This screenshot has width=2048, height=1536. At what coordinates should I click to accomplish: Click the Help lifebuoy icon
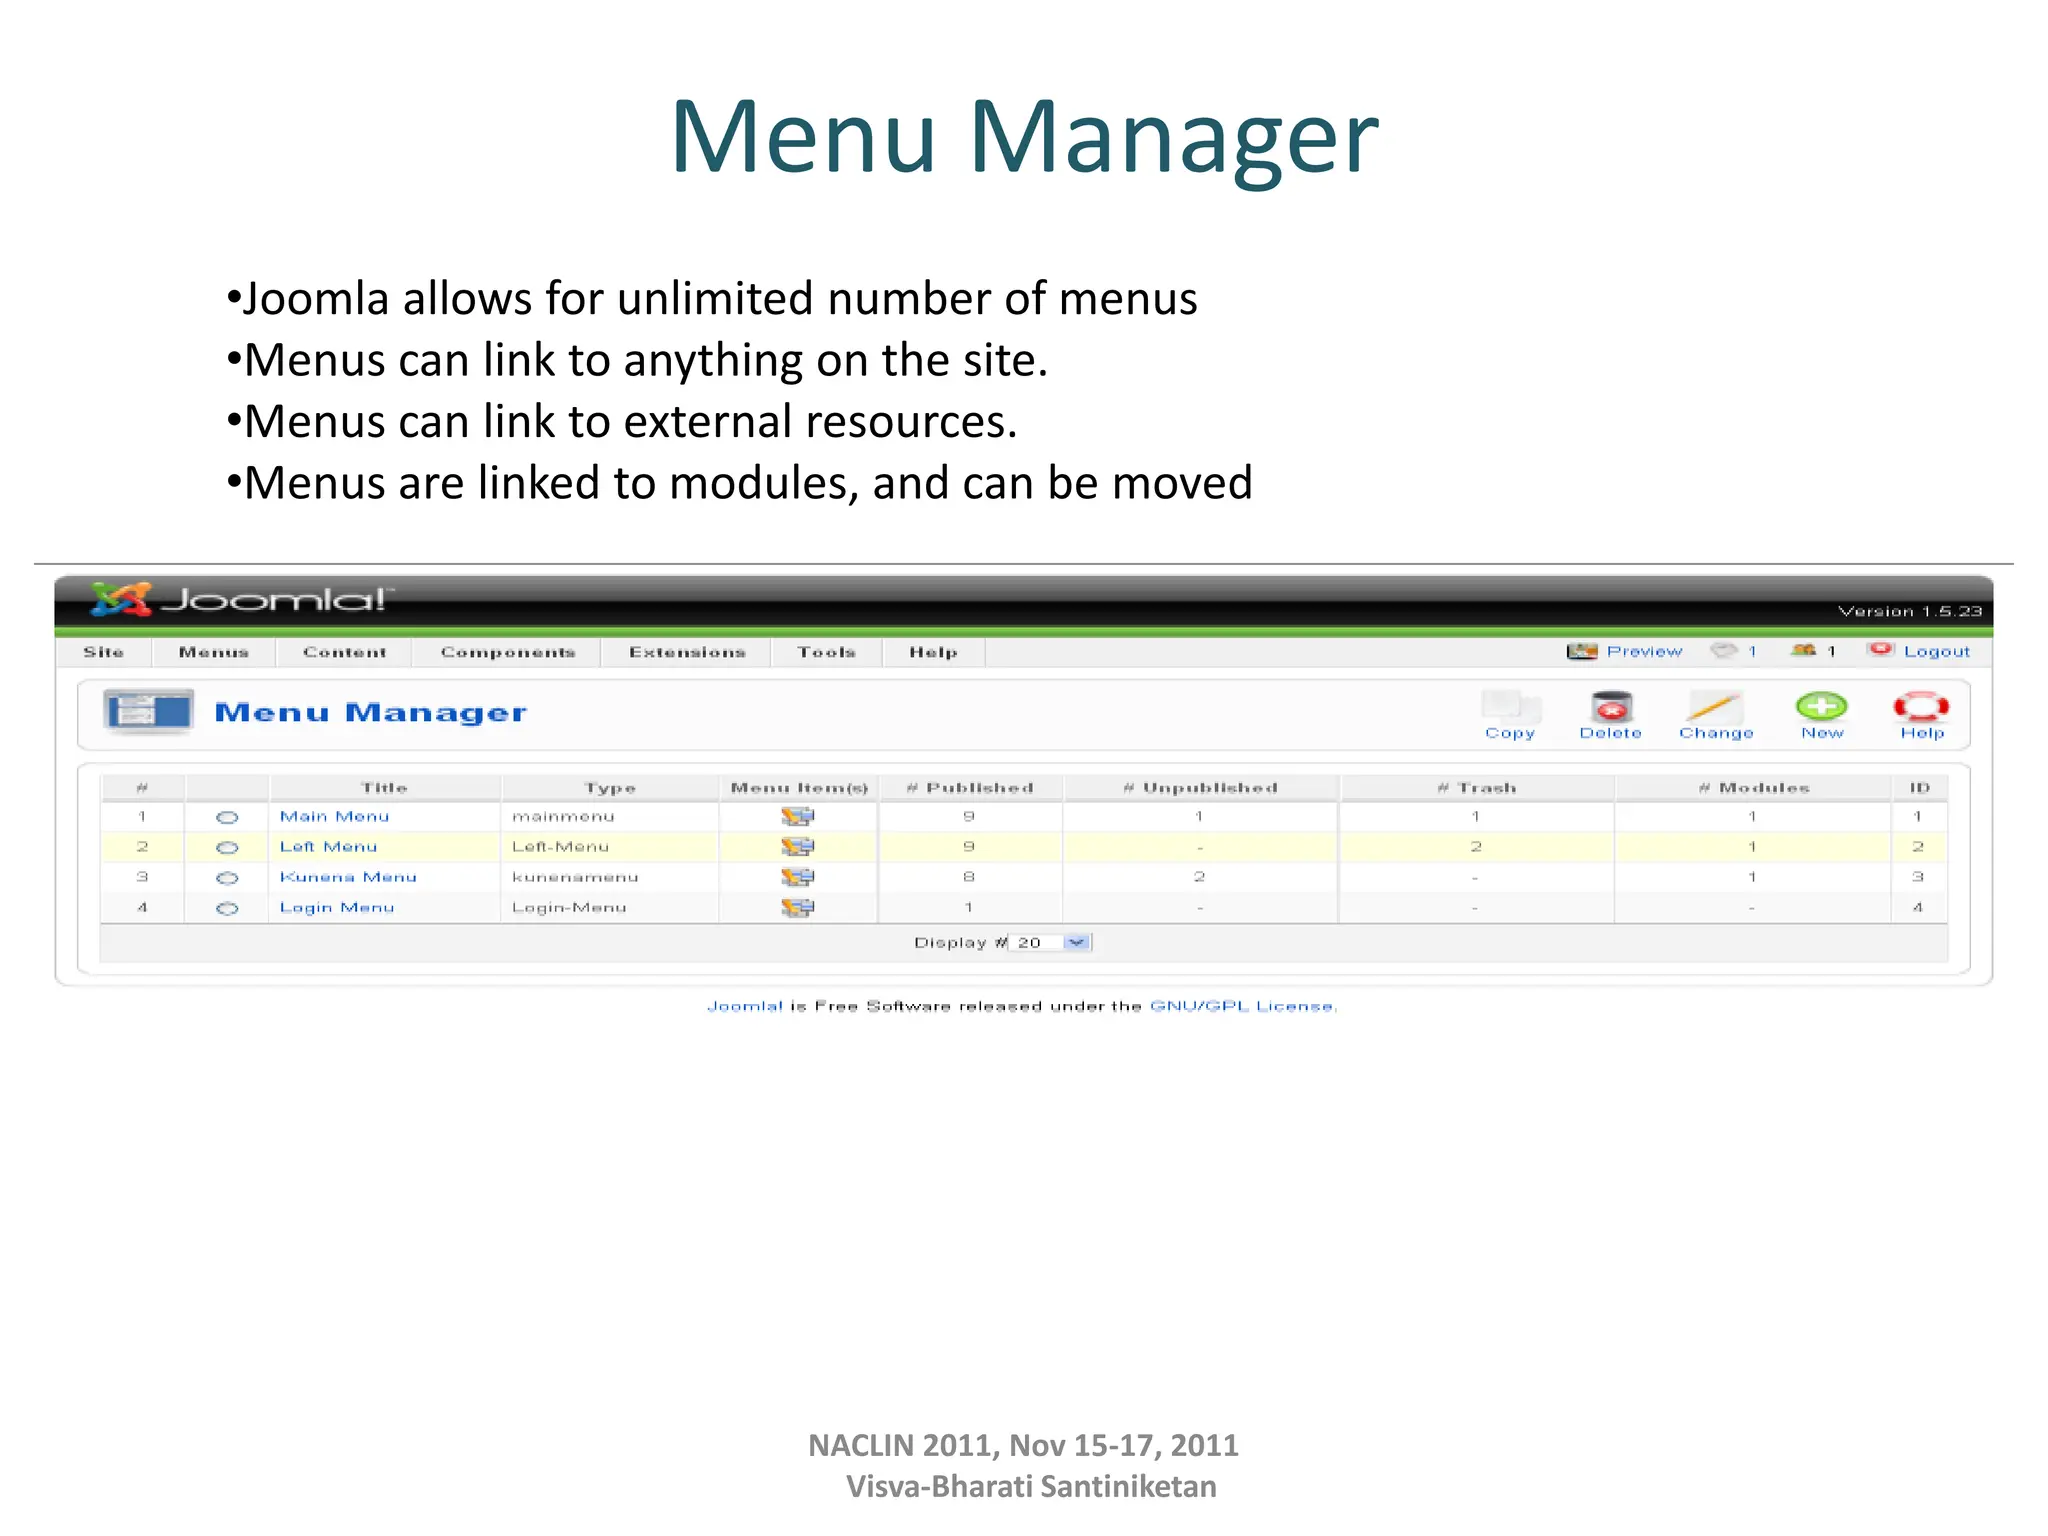(1921, 707)
